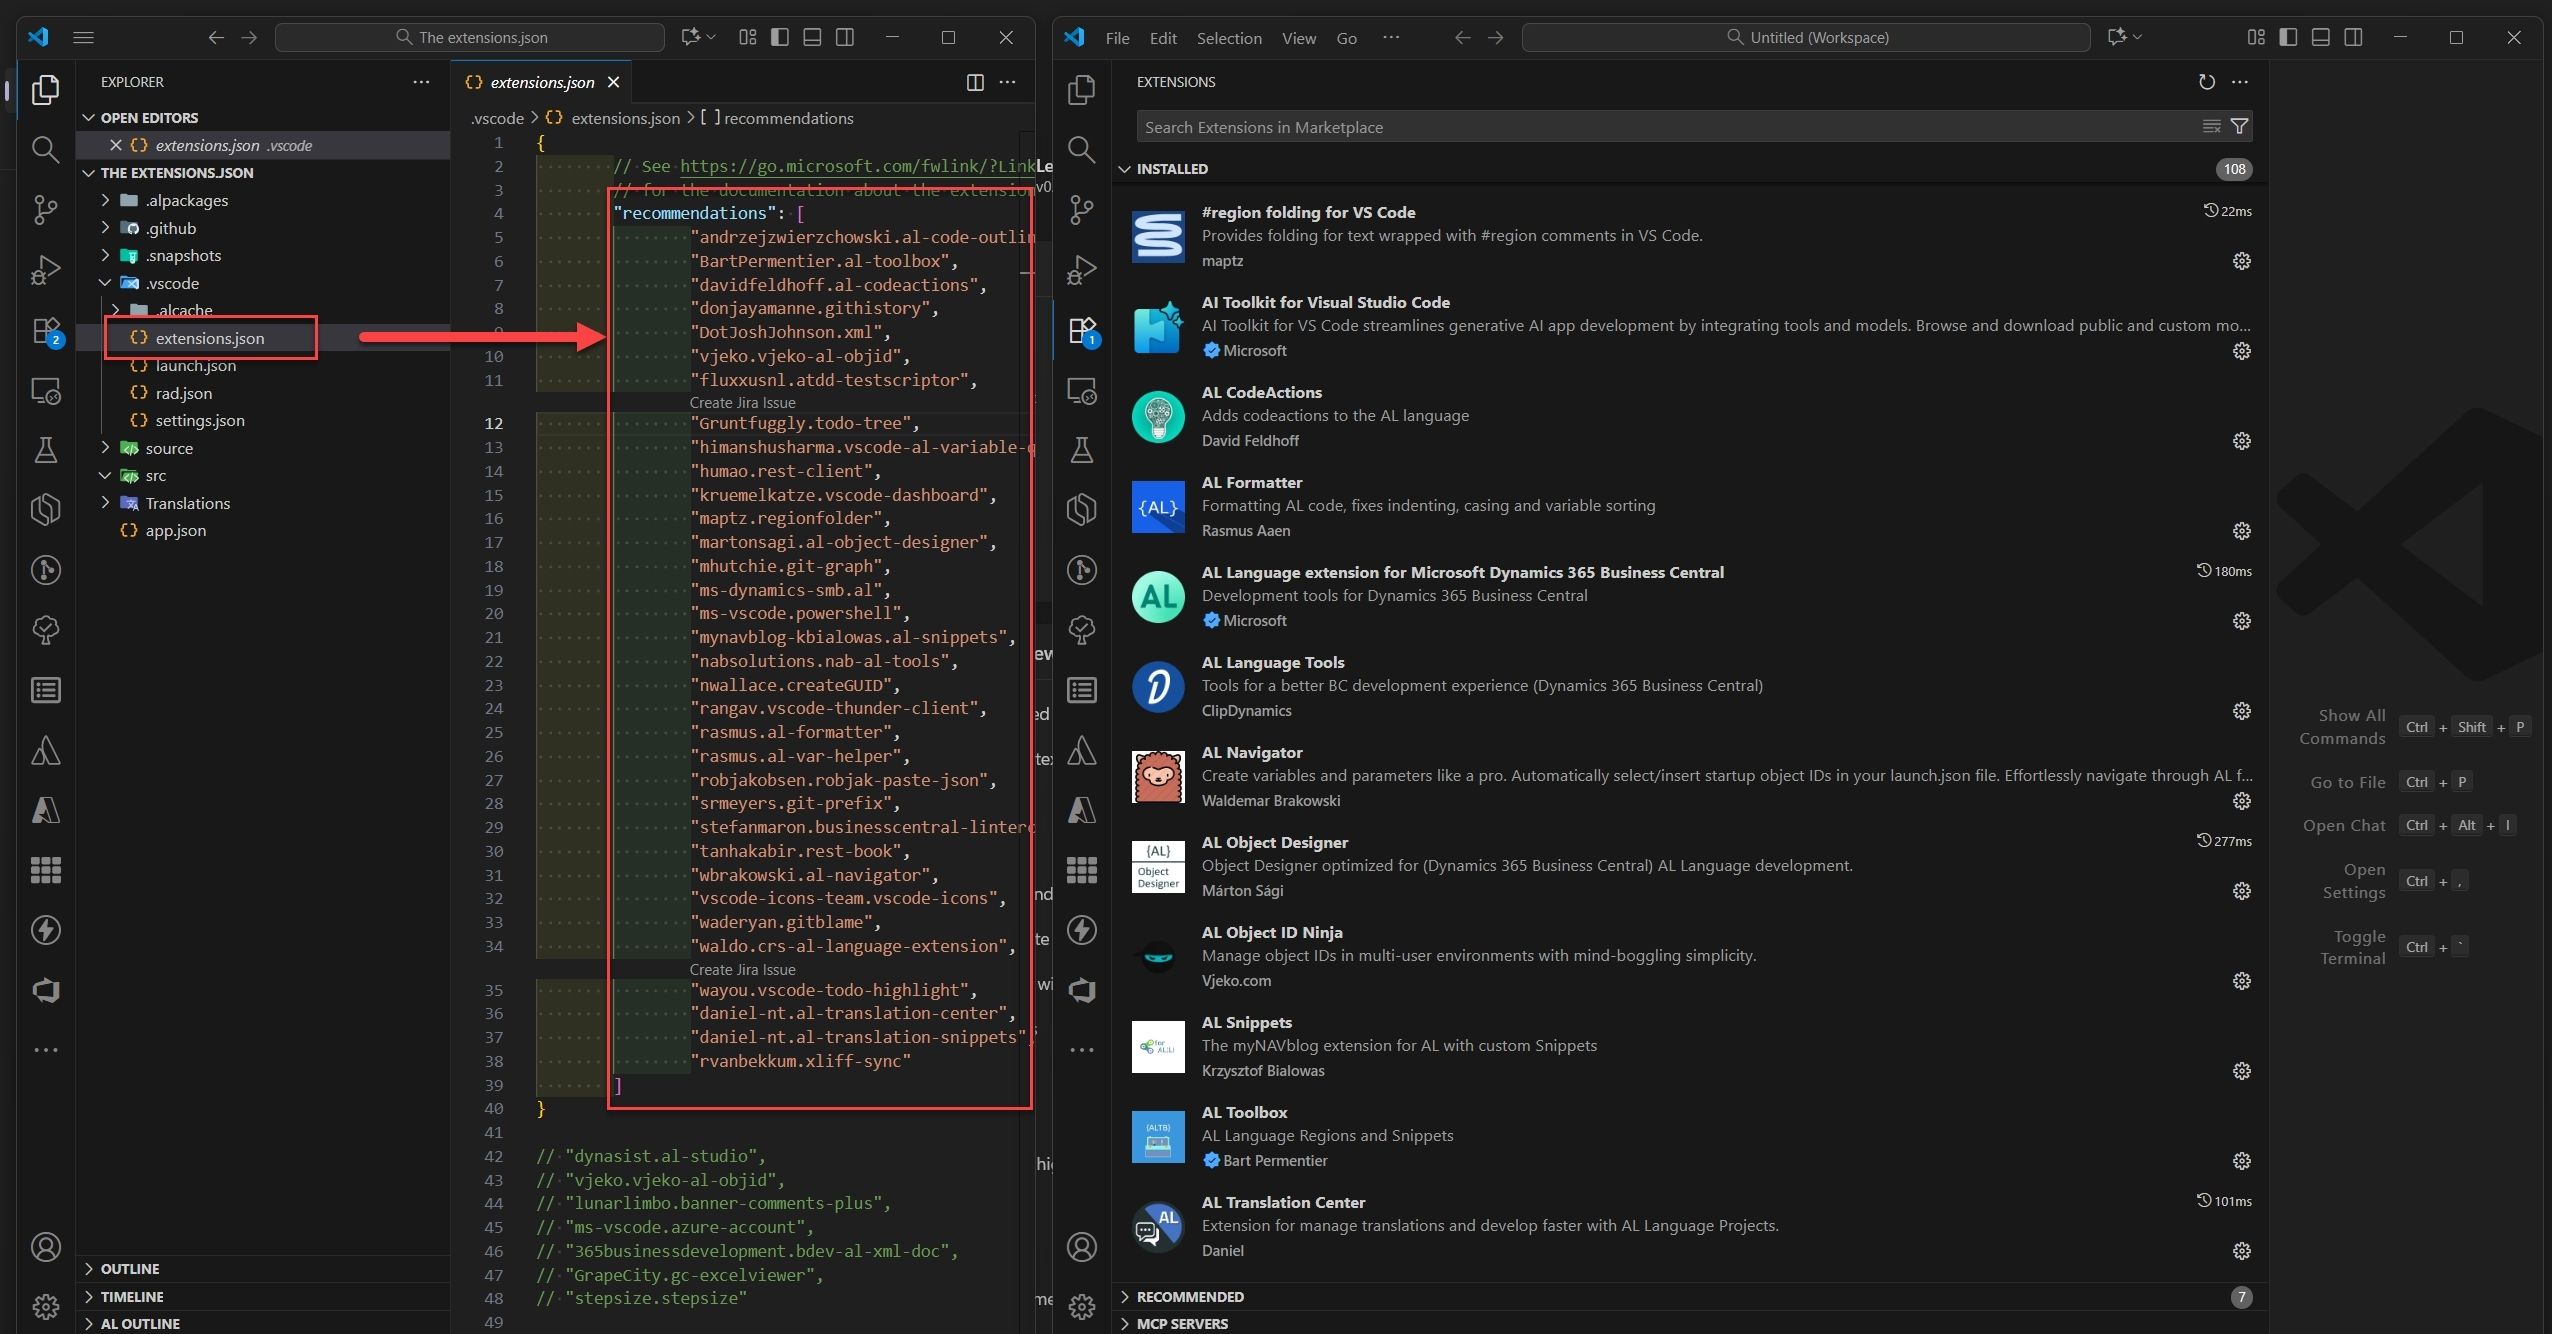The height and width of the screenshot is (1334, 2552).
Task: Toggle secondary side bar in right window
Action: click(x=2353, y=37)
